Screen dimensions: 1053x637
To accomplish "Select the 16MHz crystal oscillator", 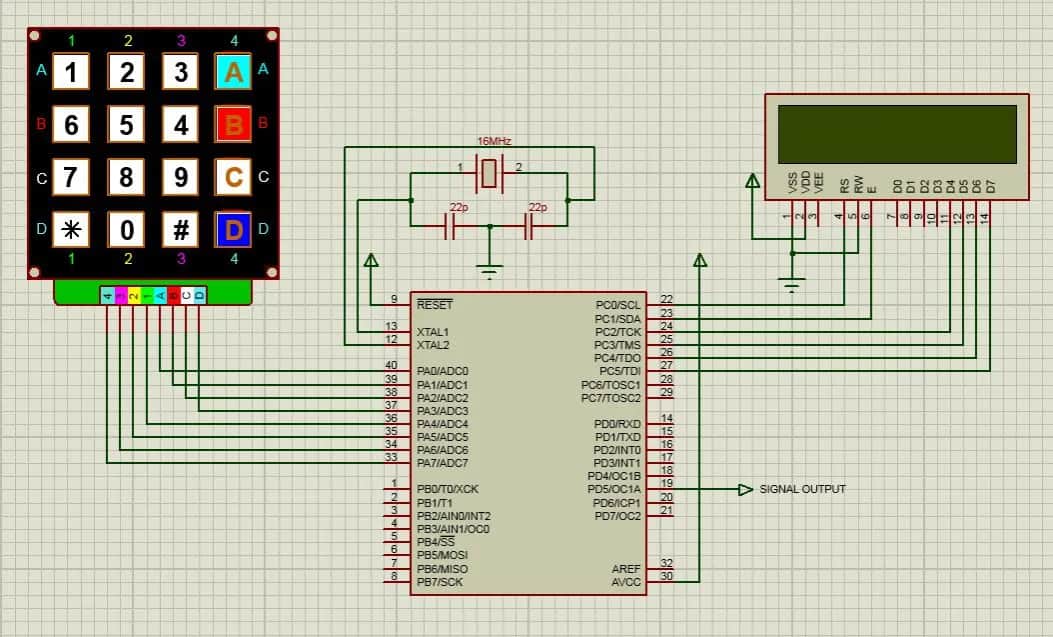I will click(487, 172).
